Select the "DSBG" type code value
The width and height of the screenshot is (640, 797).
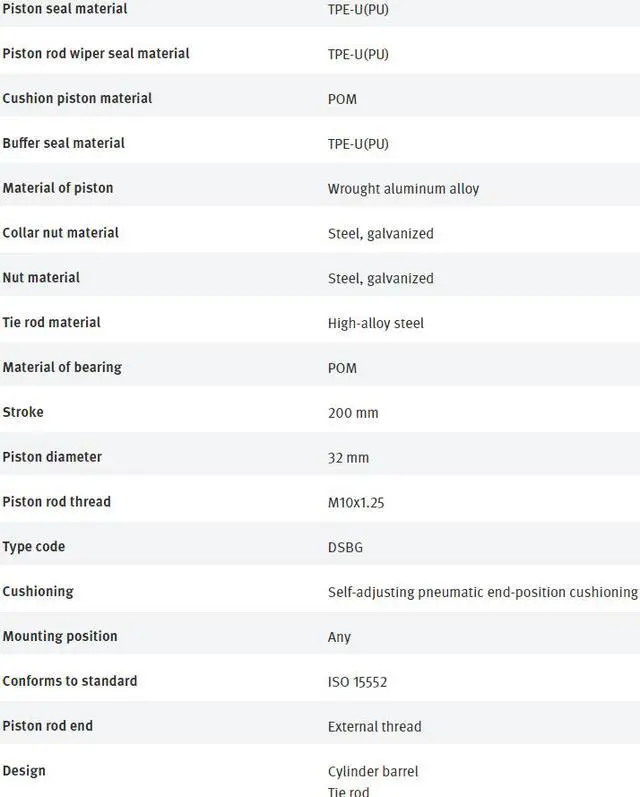(x=346, y=547)
